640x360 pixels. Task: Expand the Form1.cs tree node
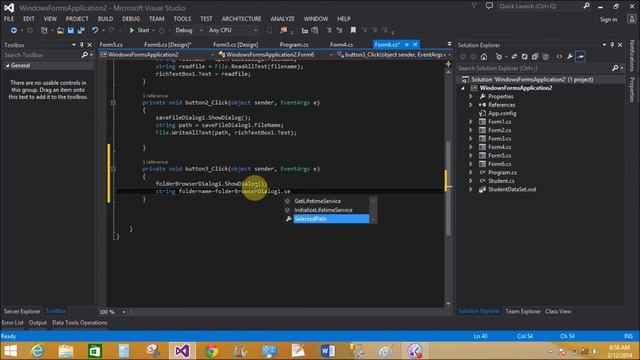coord(471,122)
